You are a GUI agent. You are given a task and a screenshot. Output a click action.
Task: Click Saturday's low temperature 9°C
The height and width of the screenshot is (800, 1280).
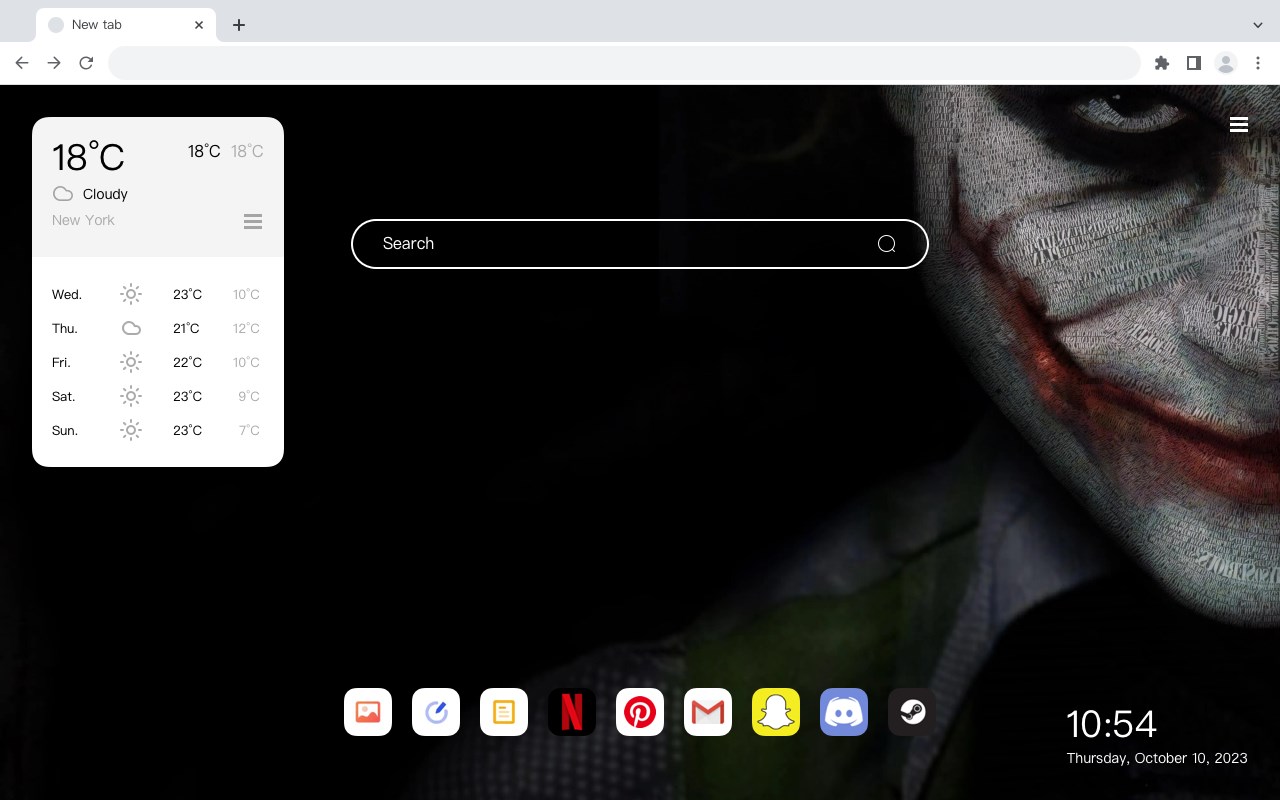click(x=249, y=396)
